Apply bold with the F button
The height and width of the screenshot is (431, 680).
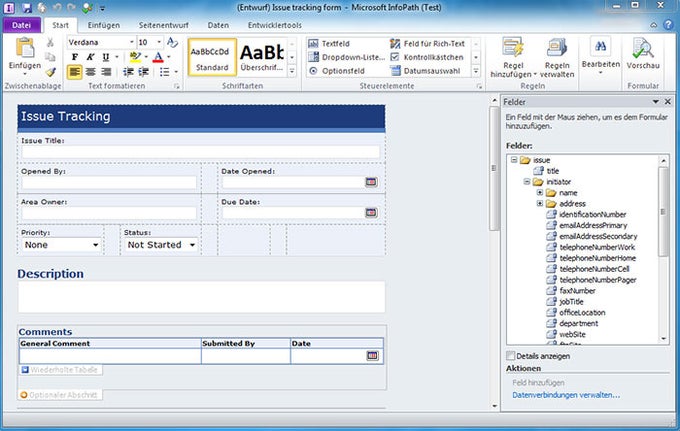pos(75,57)
